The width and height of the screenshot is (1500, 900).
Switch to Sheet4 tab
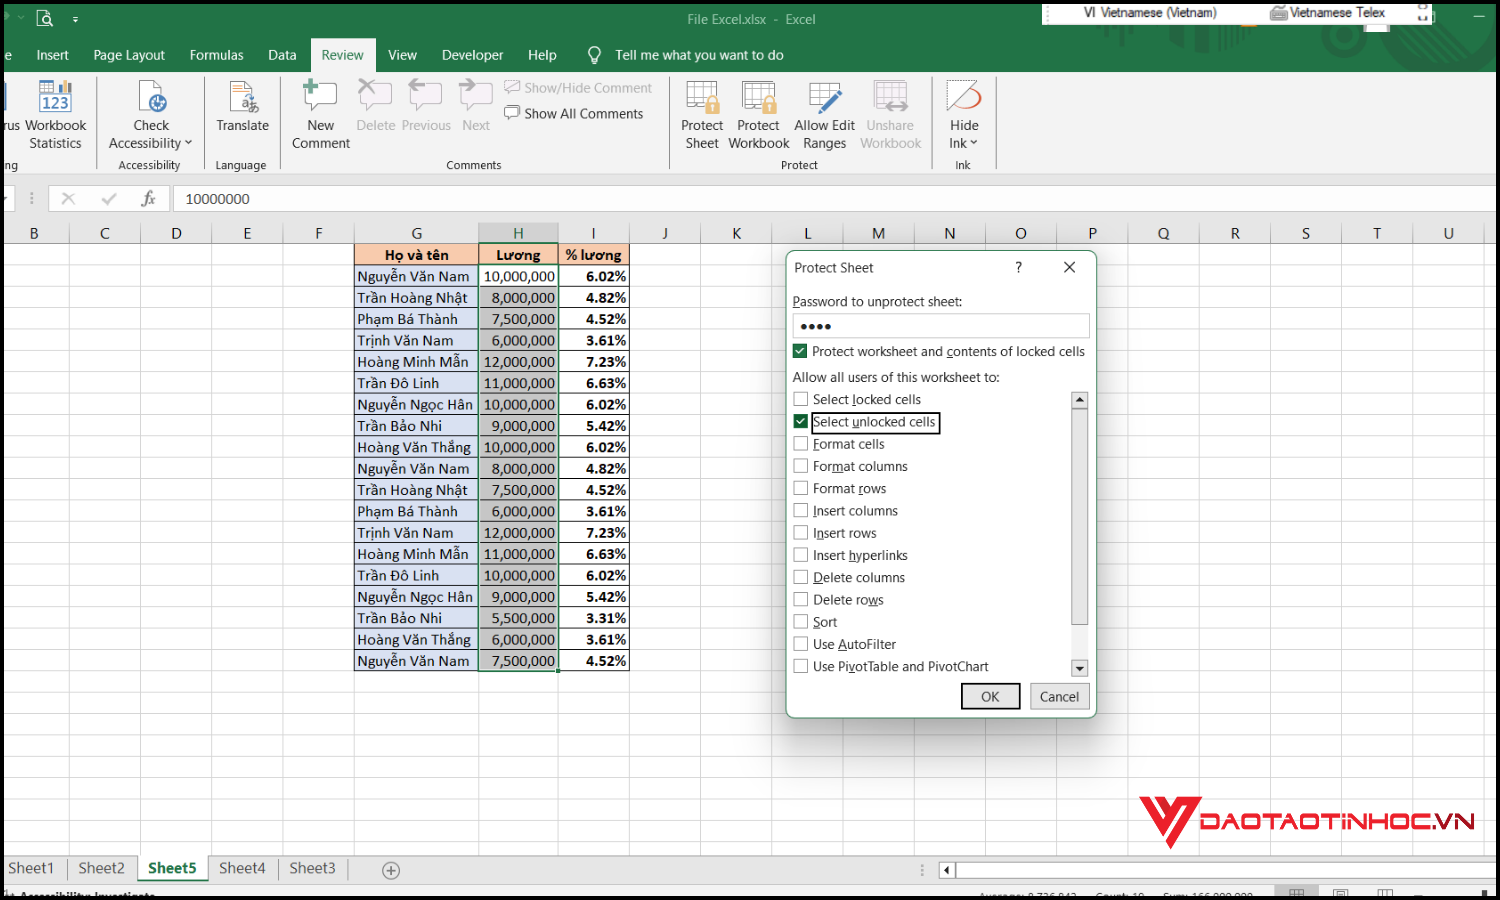tap(242, 868)
